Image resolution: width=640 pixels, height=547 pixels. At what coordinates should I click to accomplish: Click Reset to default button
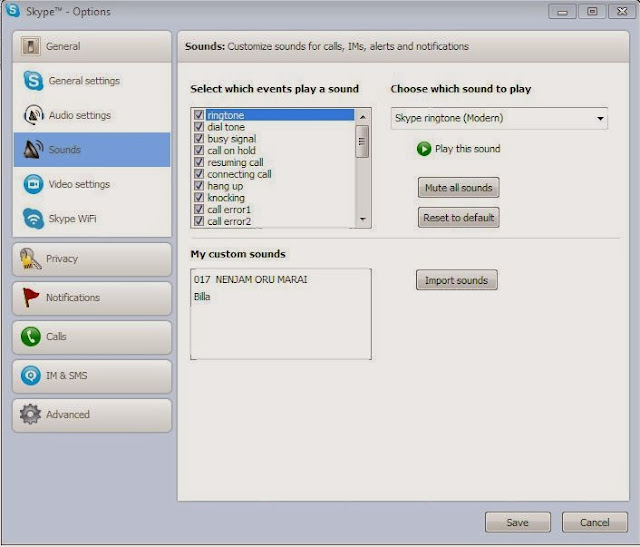[458, 218]
